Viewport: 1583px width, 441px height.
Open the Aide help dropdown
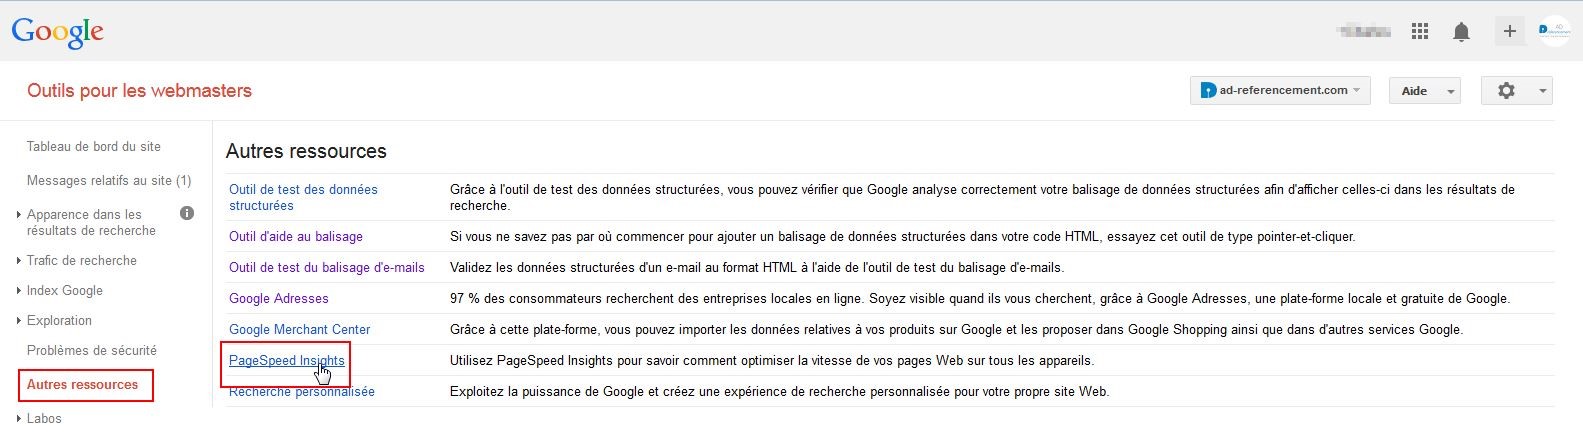coord(1424,91)
